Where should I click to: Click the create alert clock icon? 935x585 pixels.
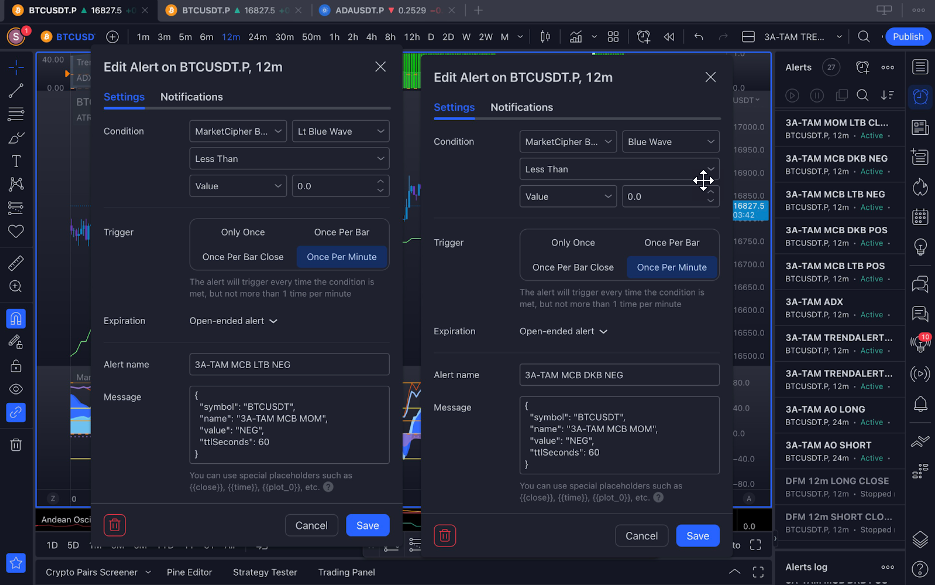tap(643, 37)
